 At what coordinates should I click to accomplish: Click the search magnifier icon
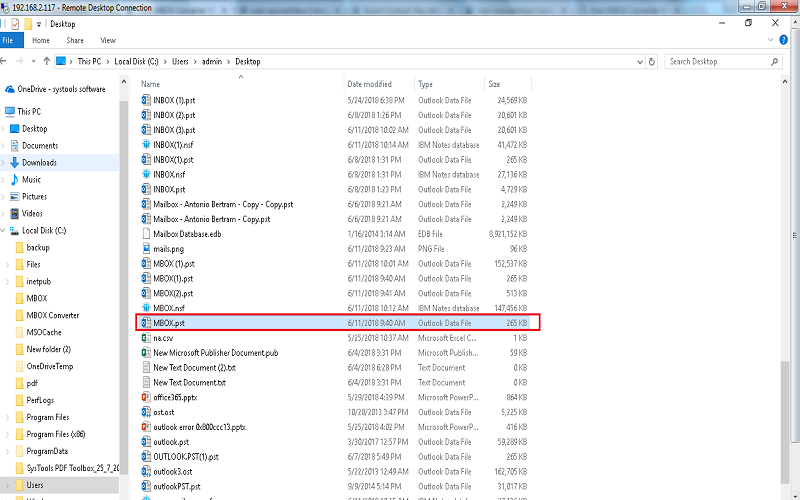click(774, 62)
